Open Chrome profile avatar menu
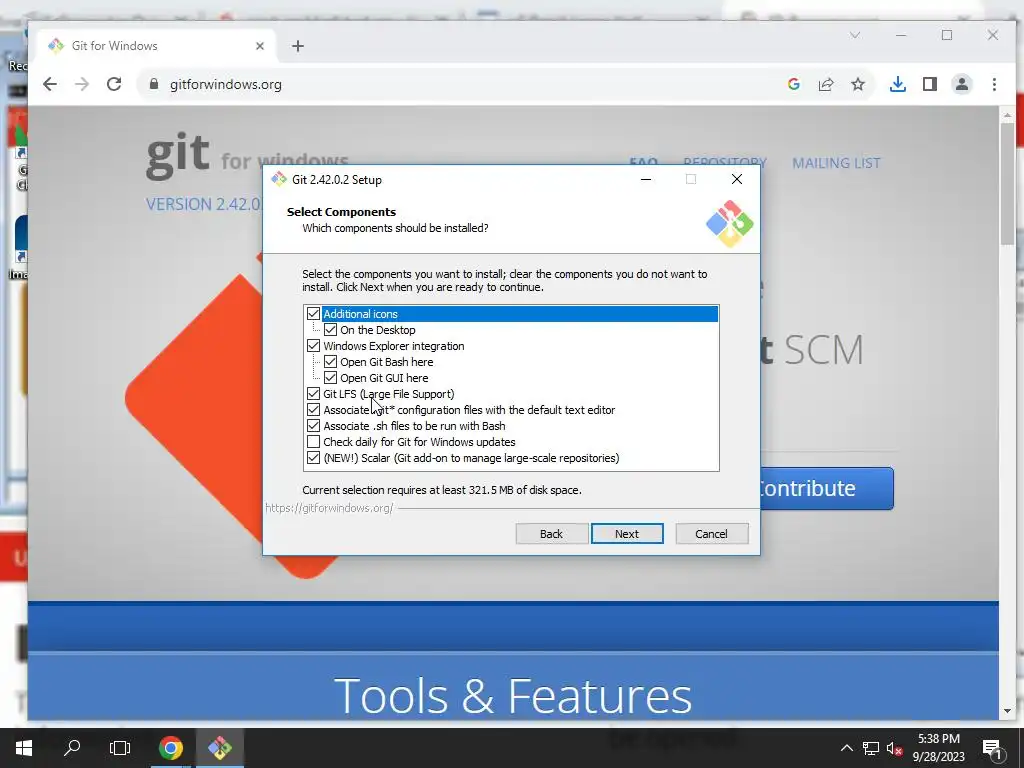Screen dimensions: 1024x768 (x=961, y=84)
